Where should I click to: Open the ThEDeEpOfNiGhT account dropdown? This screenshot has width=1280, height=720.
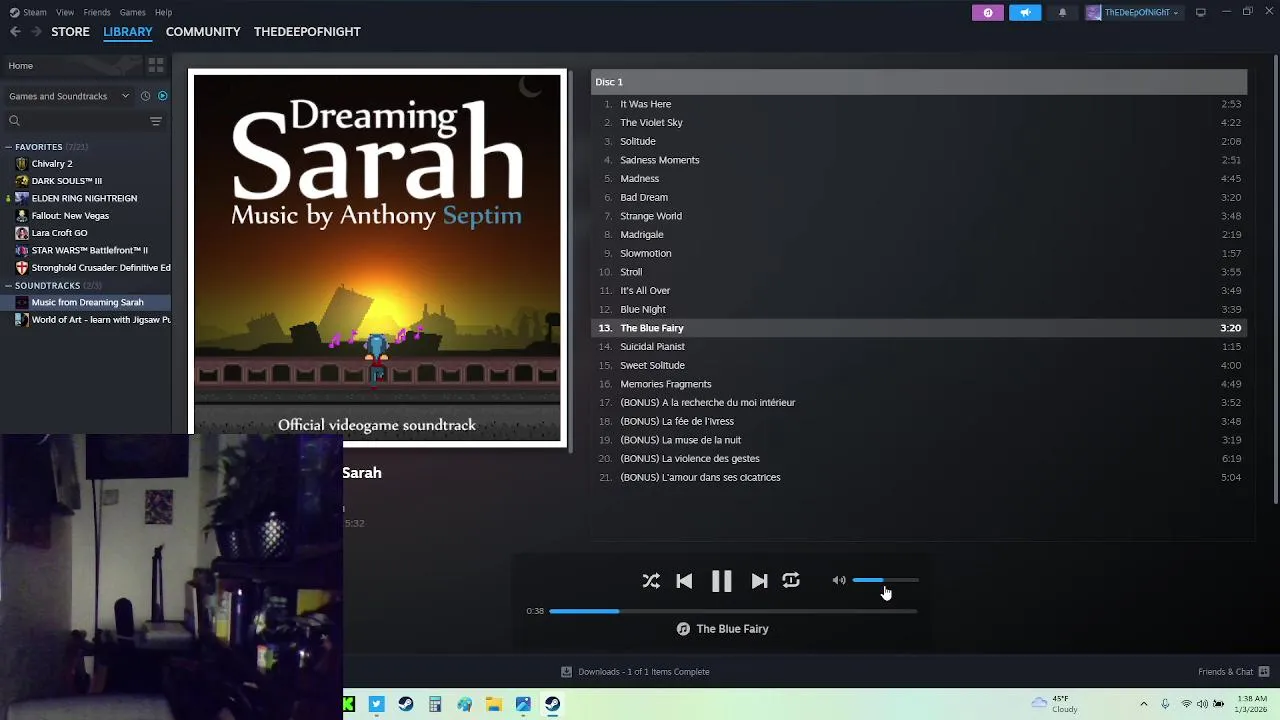[1133, 12]
